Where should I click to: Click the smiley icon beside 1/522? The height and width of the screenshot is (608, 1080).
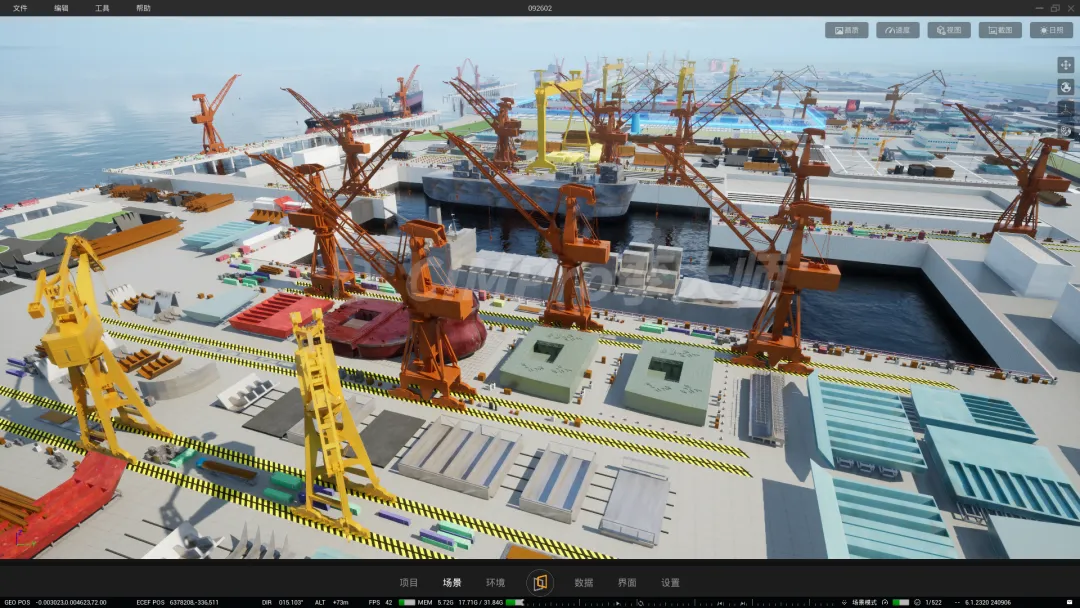[917, 602]
